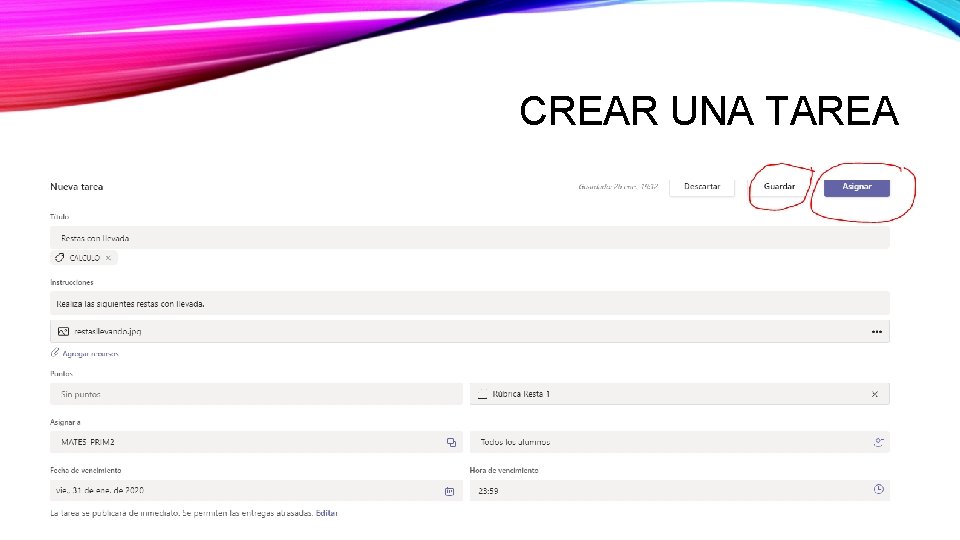Click the image icon of restas llevando.jpg
The width and height of the screenshot is (960, 540).
[63, 332]
